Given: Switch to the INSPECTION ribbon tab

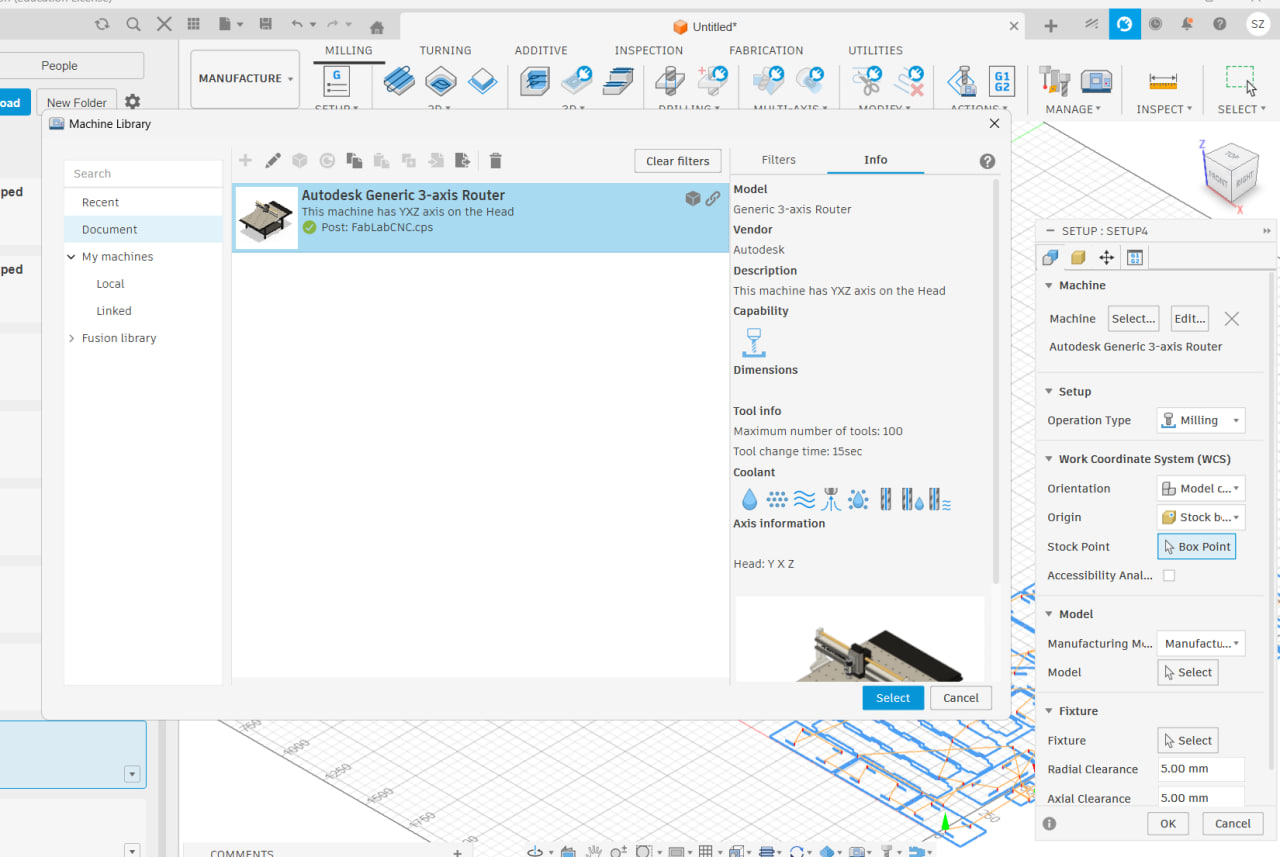Looking at the screenshot, I should pyautogui.click(x=649, y=50).
